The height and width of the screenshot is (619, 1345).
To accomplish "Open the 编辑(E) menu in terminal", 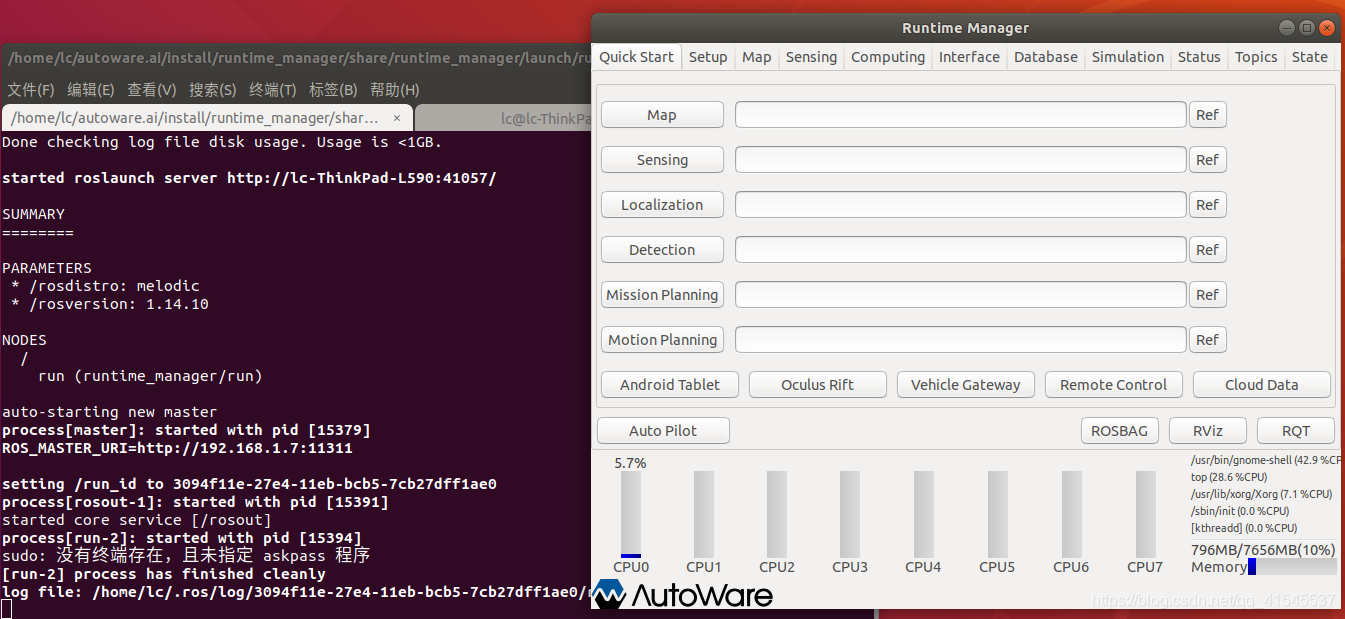I will coord(91,90).
